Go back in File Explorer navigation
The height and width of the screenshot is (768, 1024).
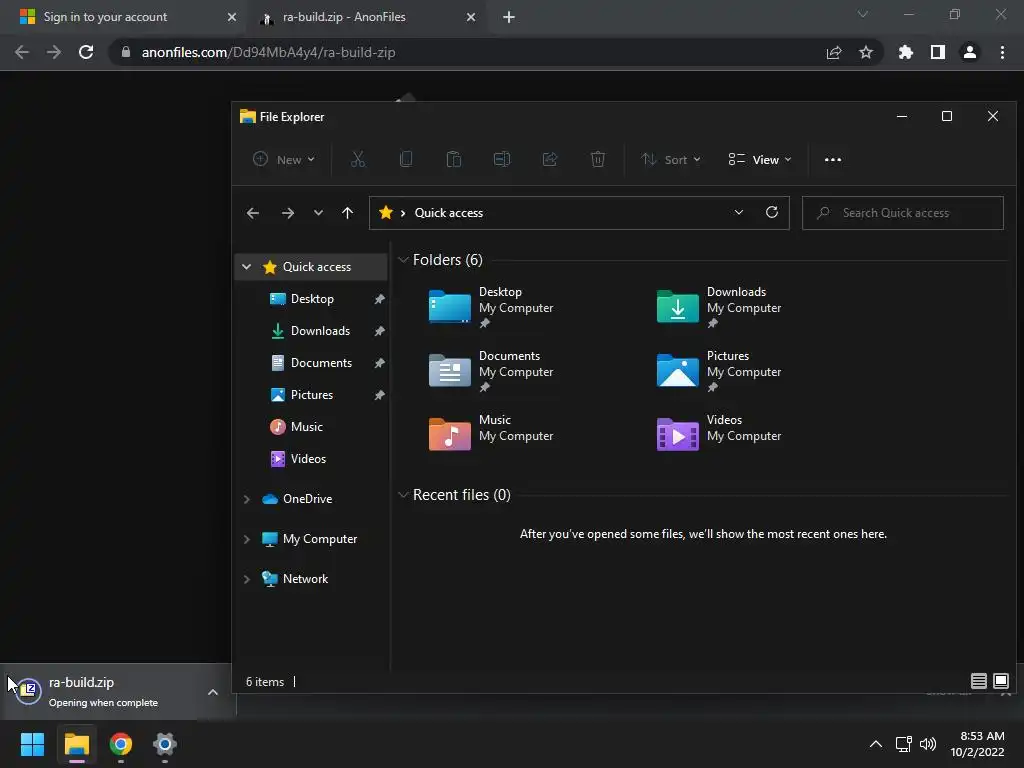point(253,213)
